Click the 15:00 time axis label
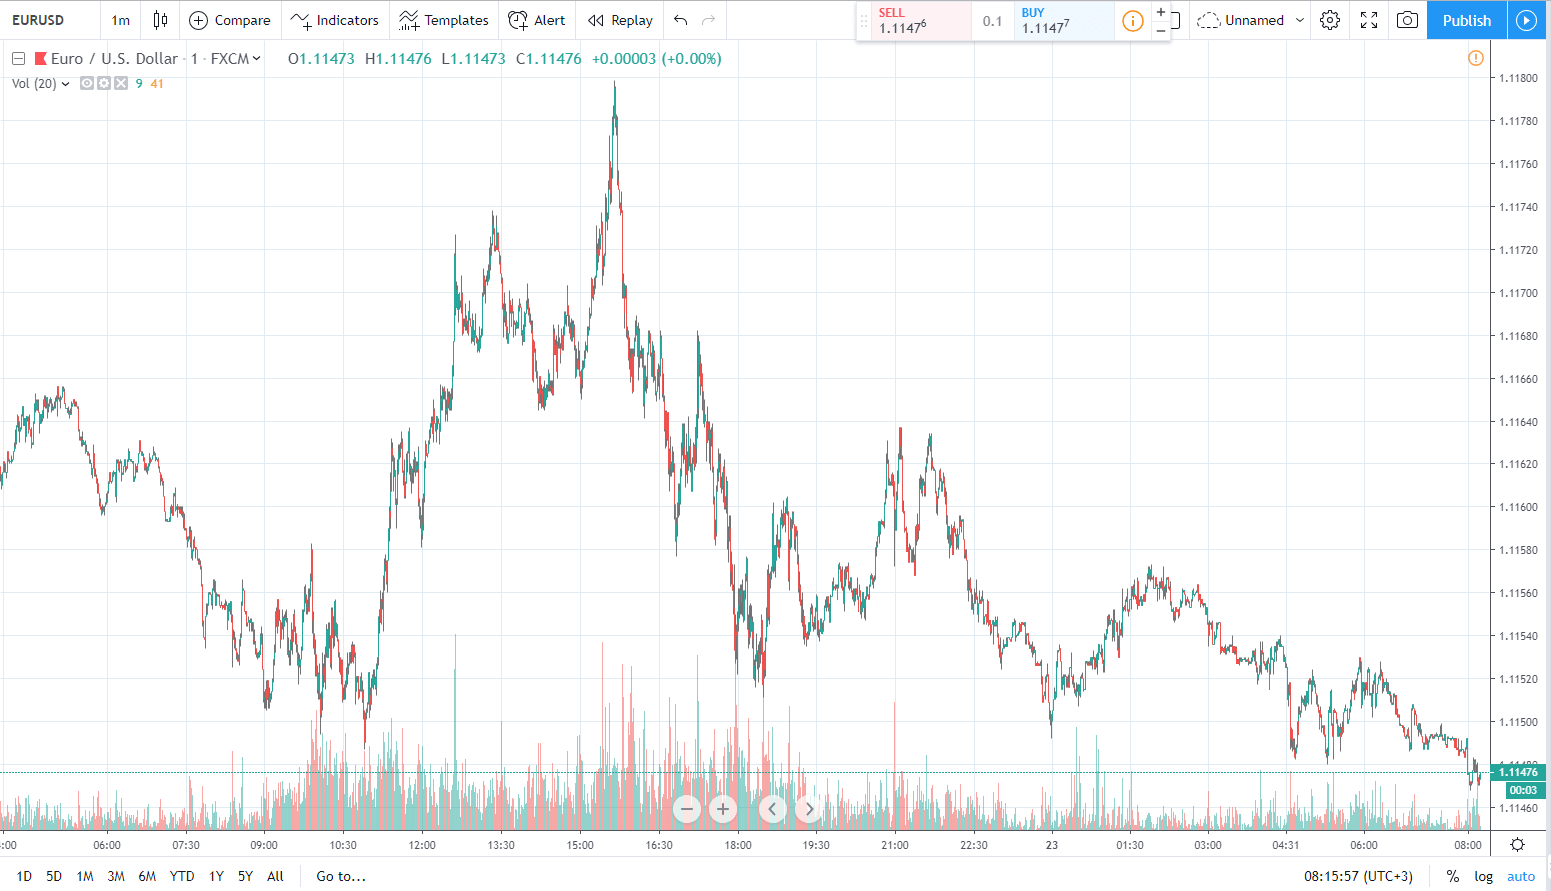 [x=580, y=845]
